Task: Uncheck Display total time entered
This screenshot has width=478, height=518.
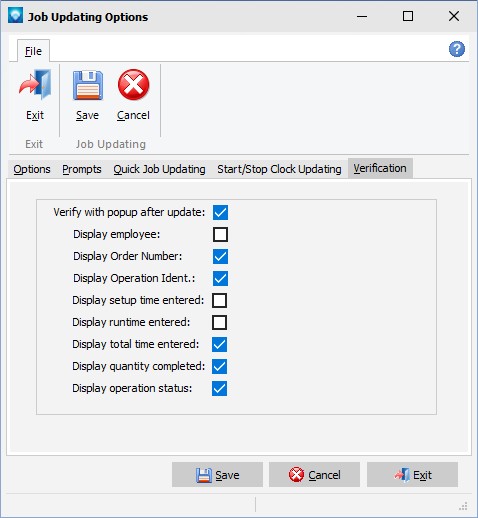Action: (x=219, y=344)
